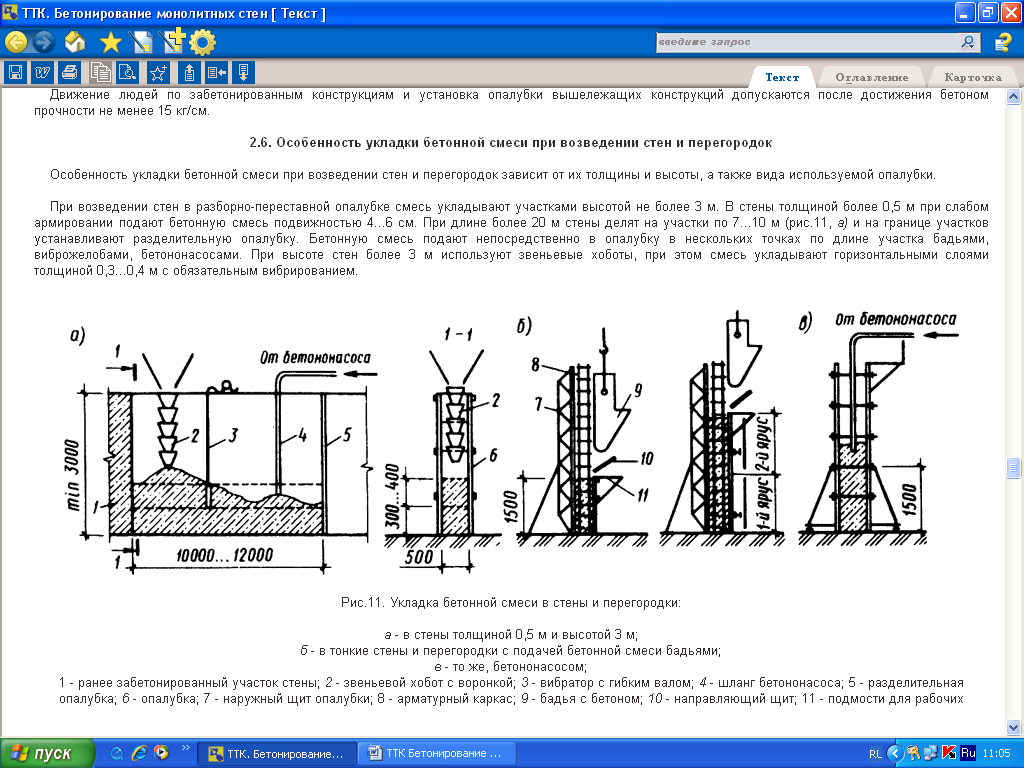Click the text 'прочности не менее 15 кг/см.'
The width and height of the screenshot is (1024, 768).
pos(122,111)
